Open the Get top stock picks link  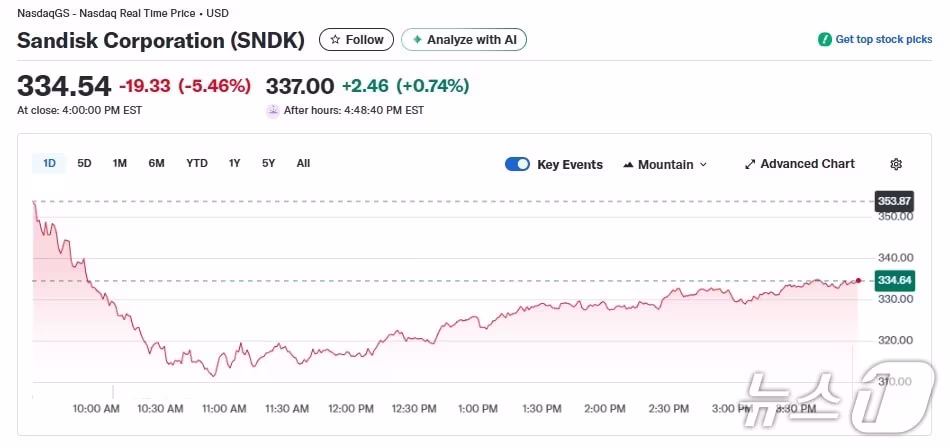coord(883,40)
